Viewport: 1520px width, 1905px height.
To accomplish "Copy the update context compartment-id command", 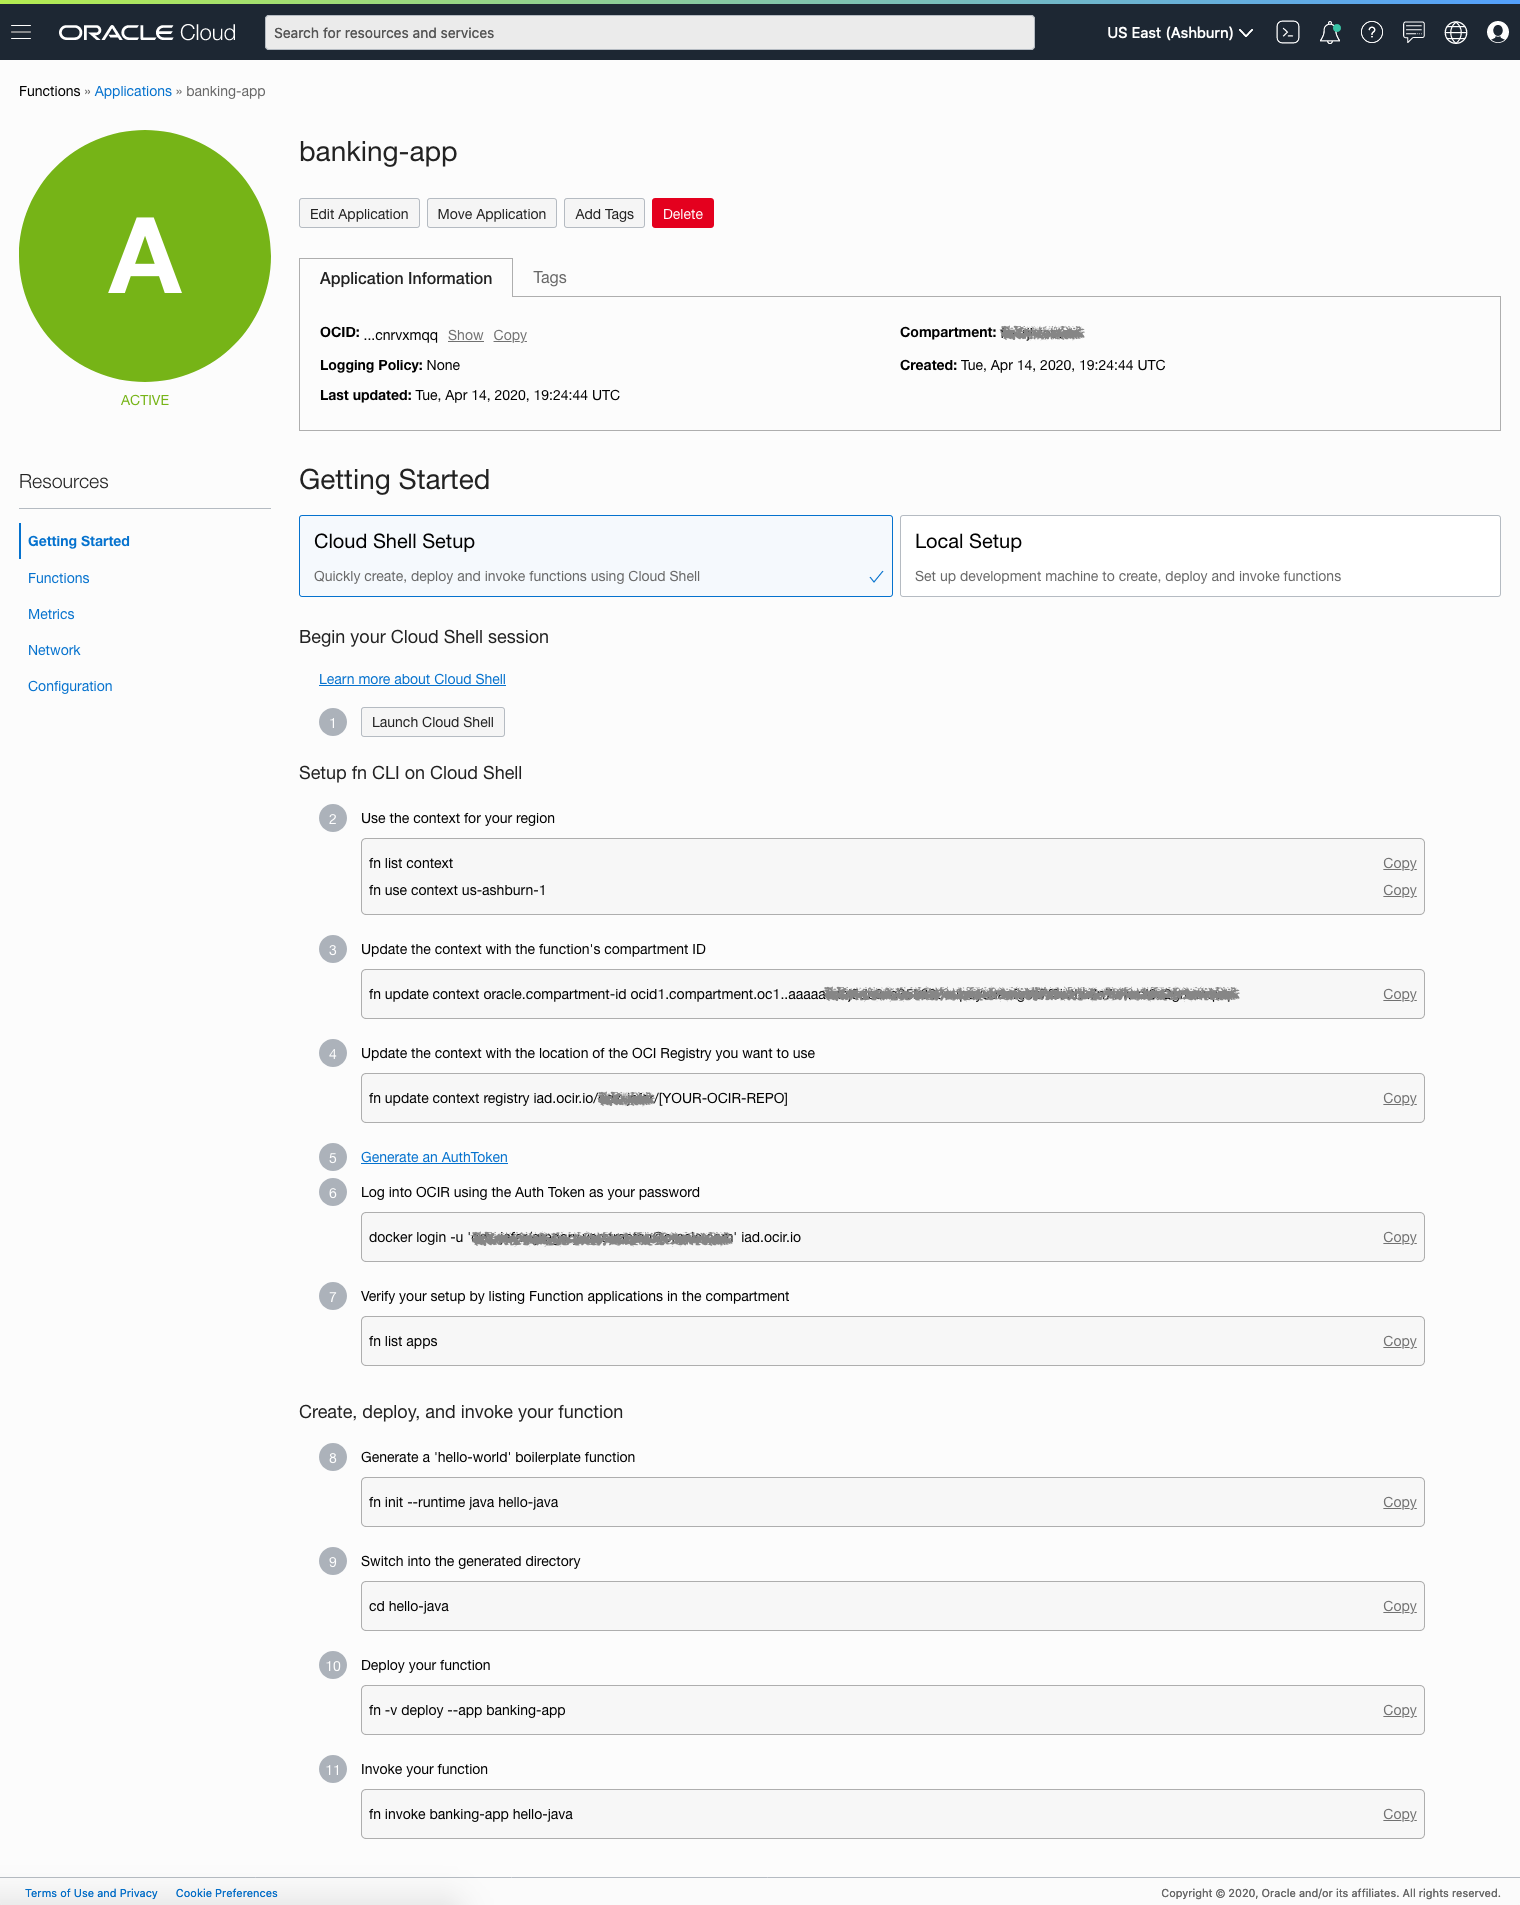I will coord(1400,994).
